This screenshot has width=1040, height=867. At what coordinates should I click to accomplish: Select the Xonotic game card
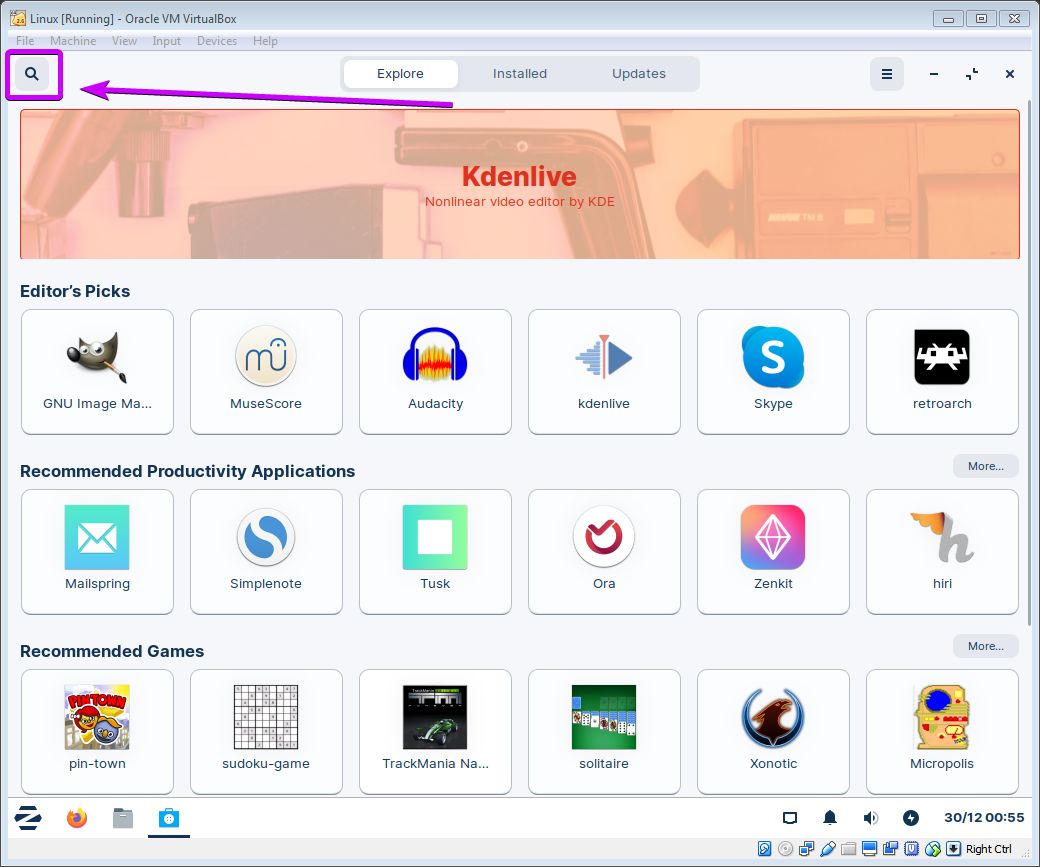[773, 732]
